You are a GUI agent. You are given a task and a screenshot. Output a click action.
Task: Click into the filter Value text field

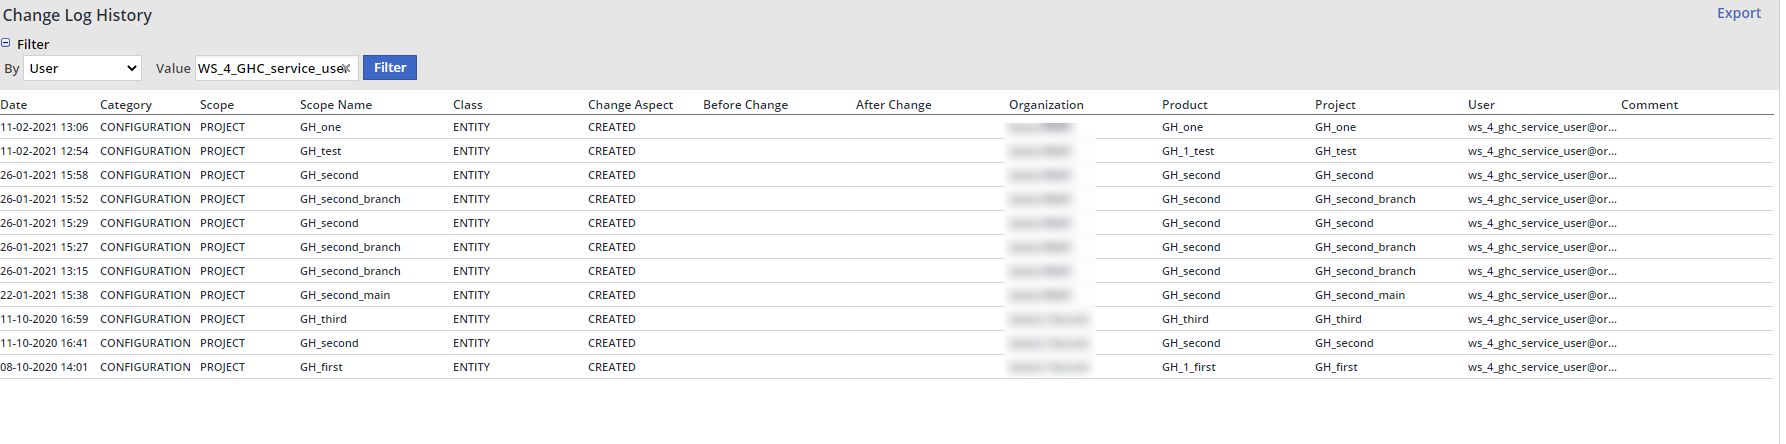tap(268, 68)
